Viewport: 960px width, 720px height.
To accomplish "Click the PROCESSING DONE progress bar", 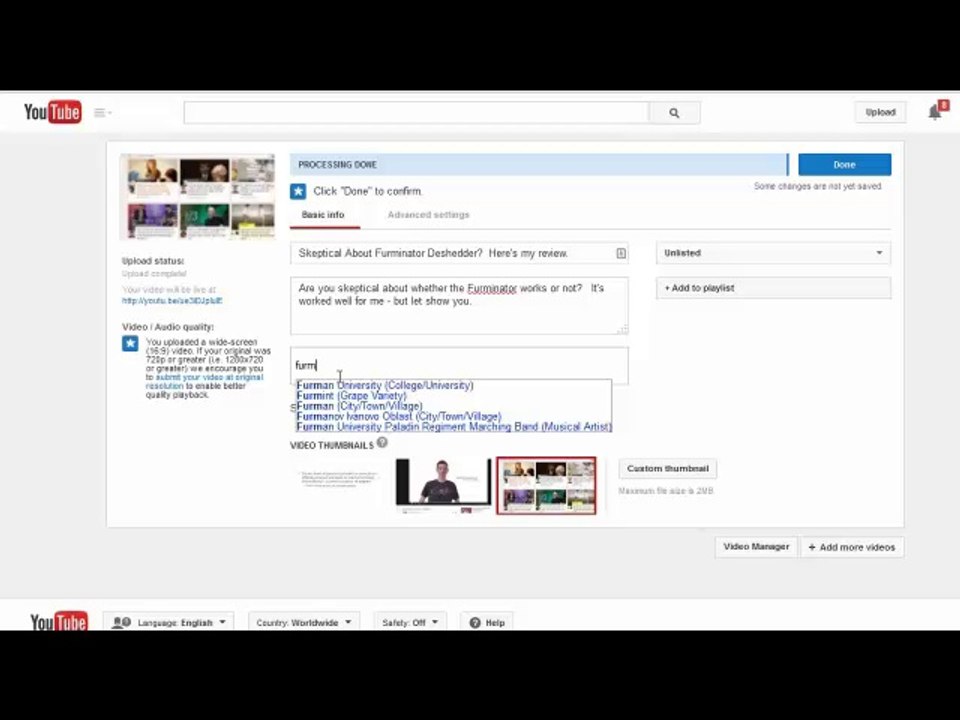I will click(539, 165).
